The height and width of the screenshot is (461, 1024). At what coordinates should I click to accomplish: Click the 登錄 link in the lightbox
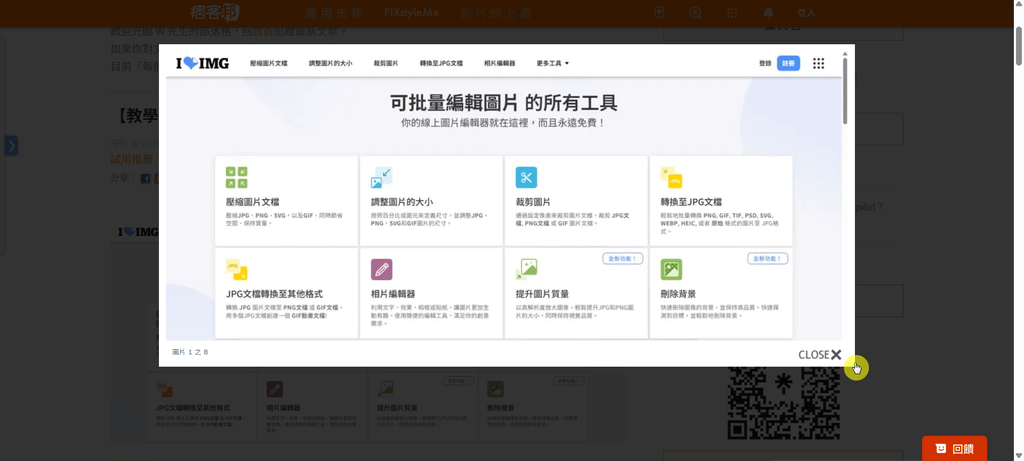pos(765,63)
